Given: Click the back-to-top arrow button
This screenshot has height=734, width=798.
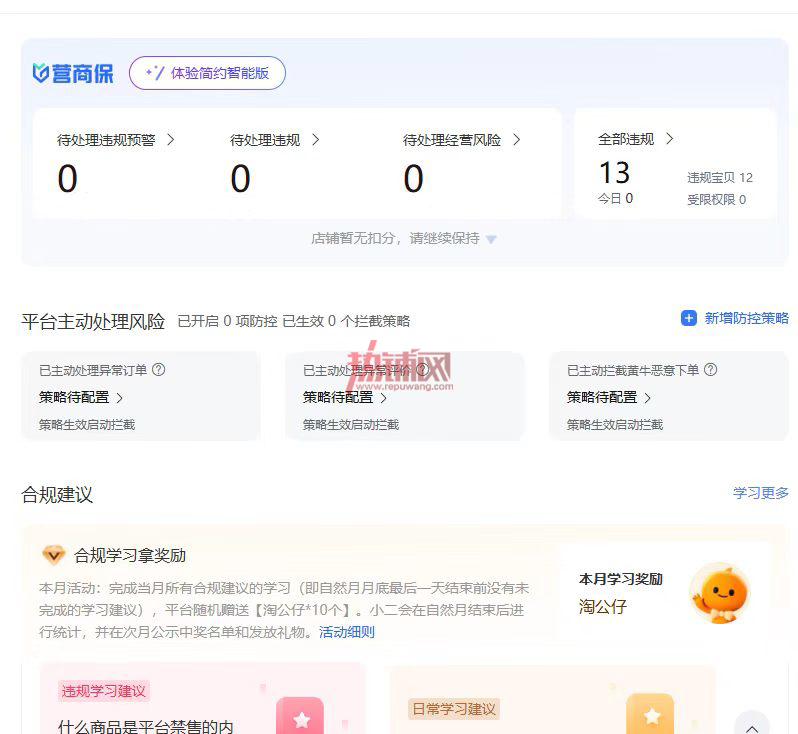Looking at the screenshot, I should click(x=752, y=724).
